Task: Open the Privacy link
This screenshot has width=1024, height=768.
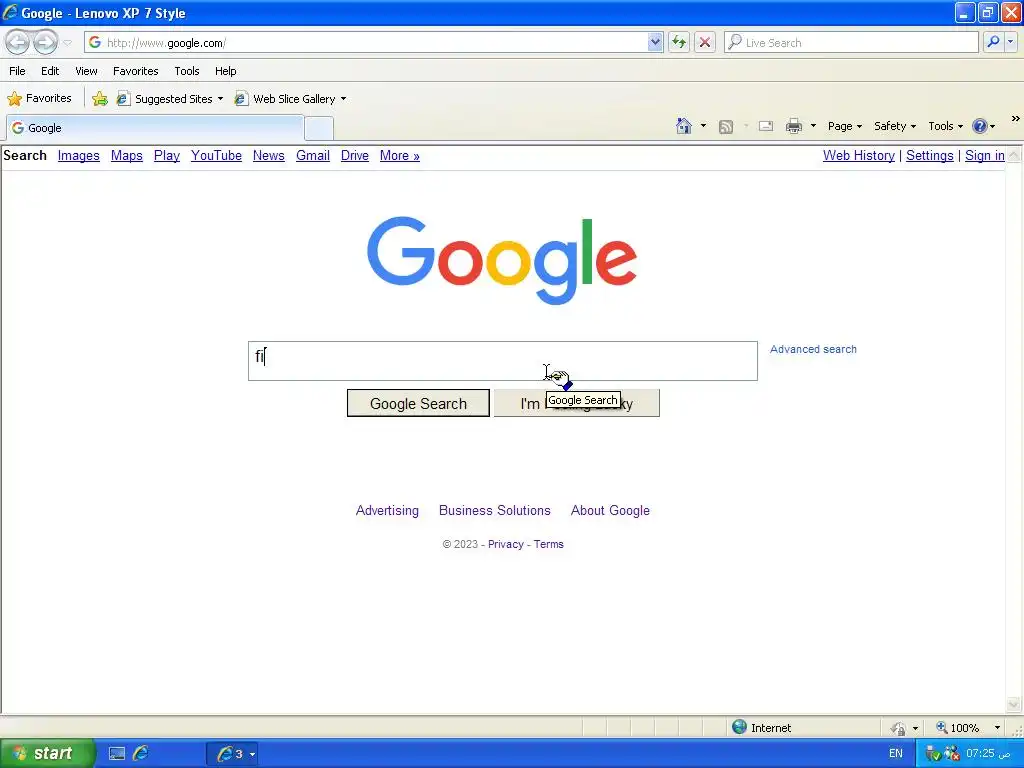Action: pyautogui.click(x=505, y=544)
